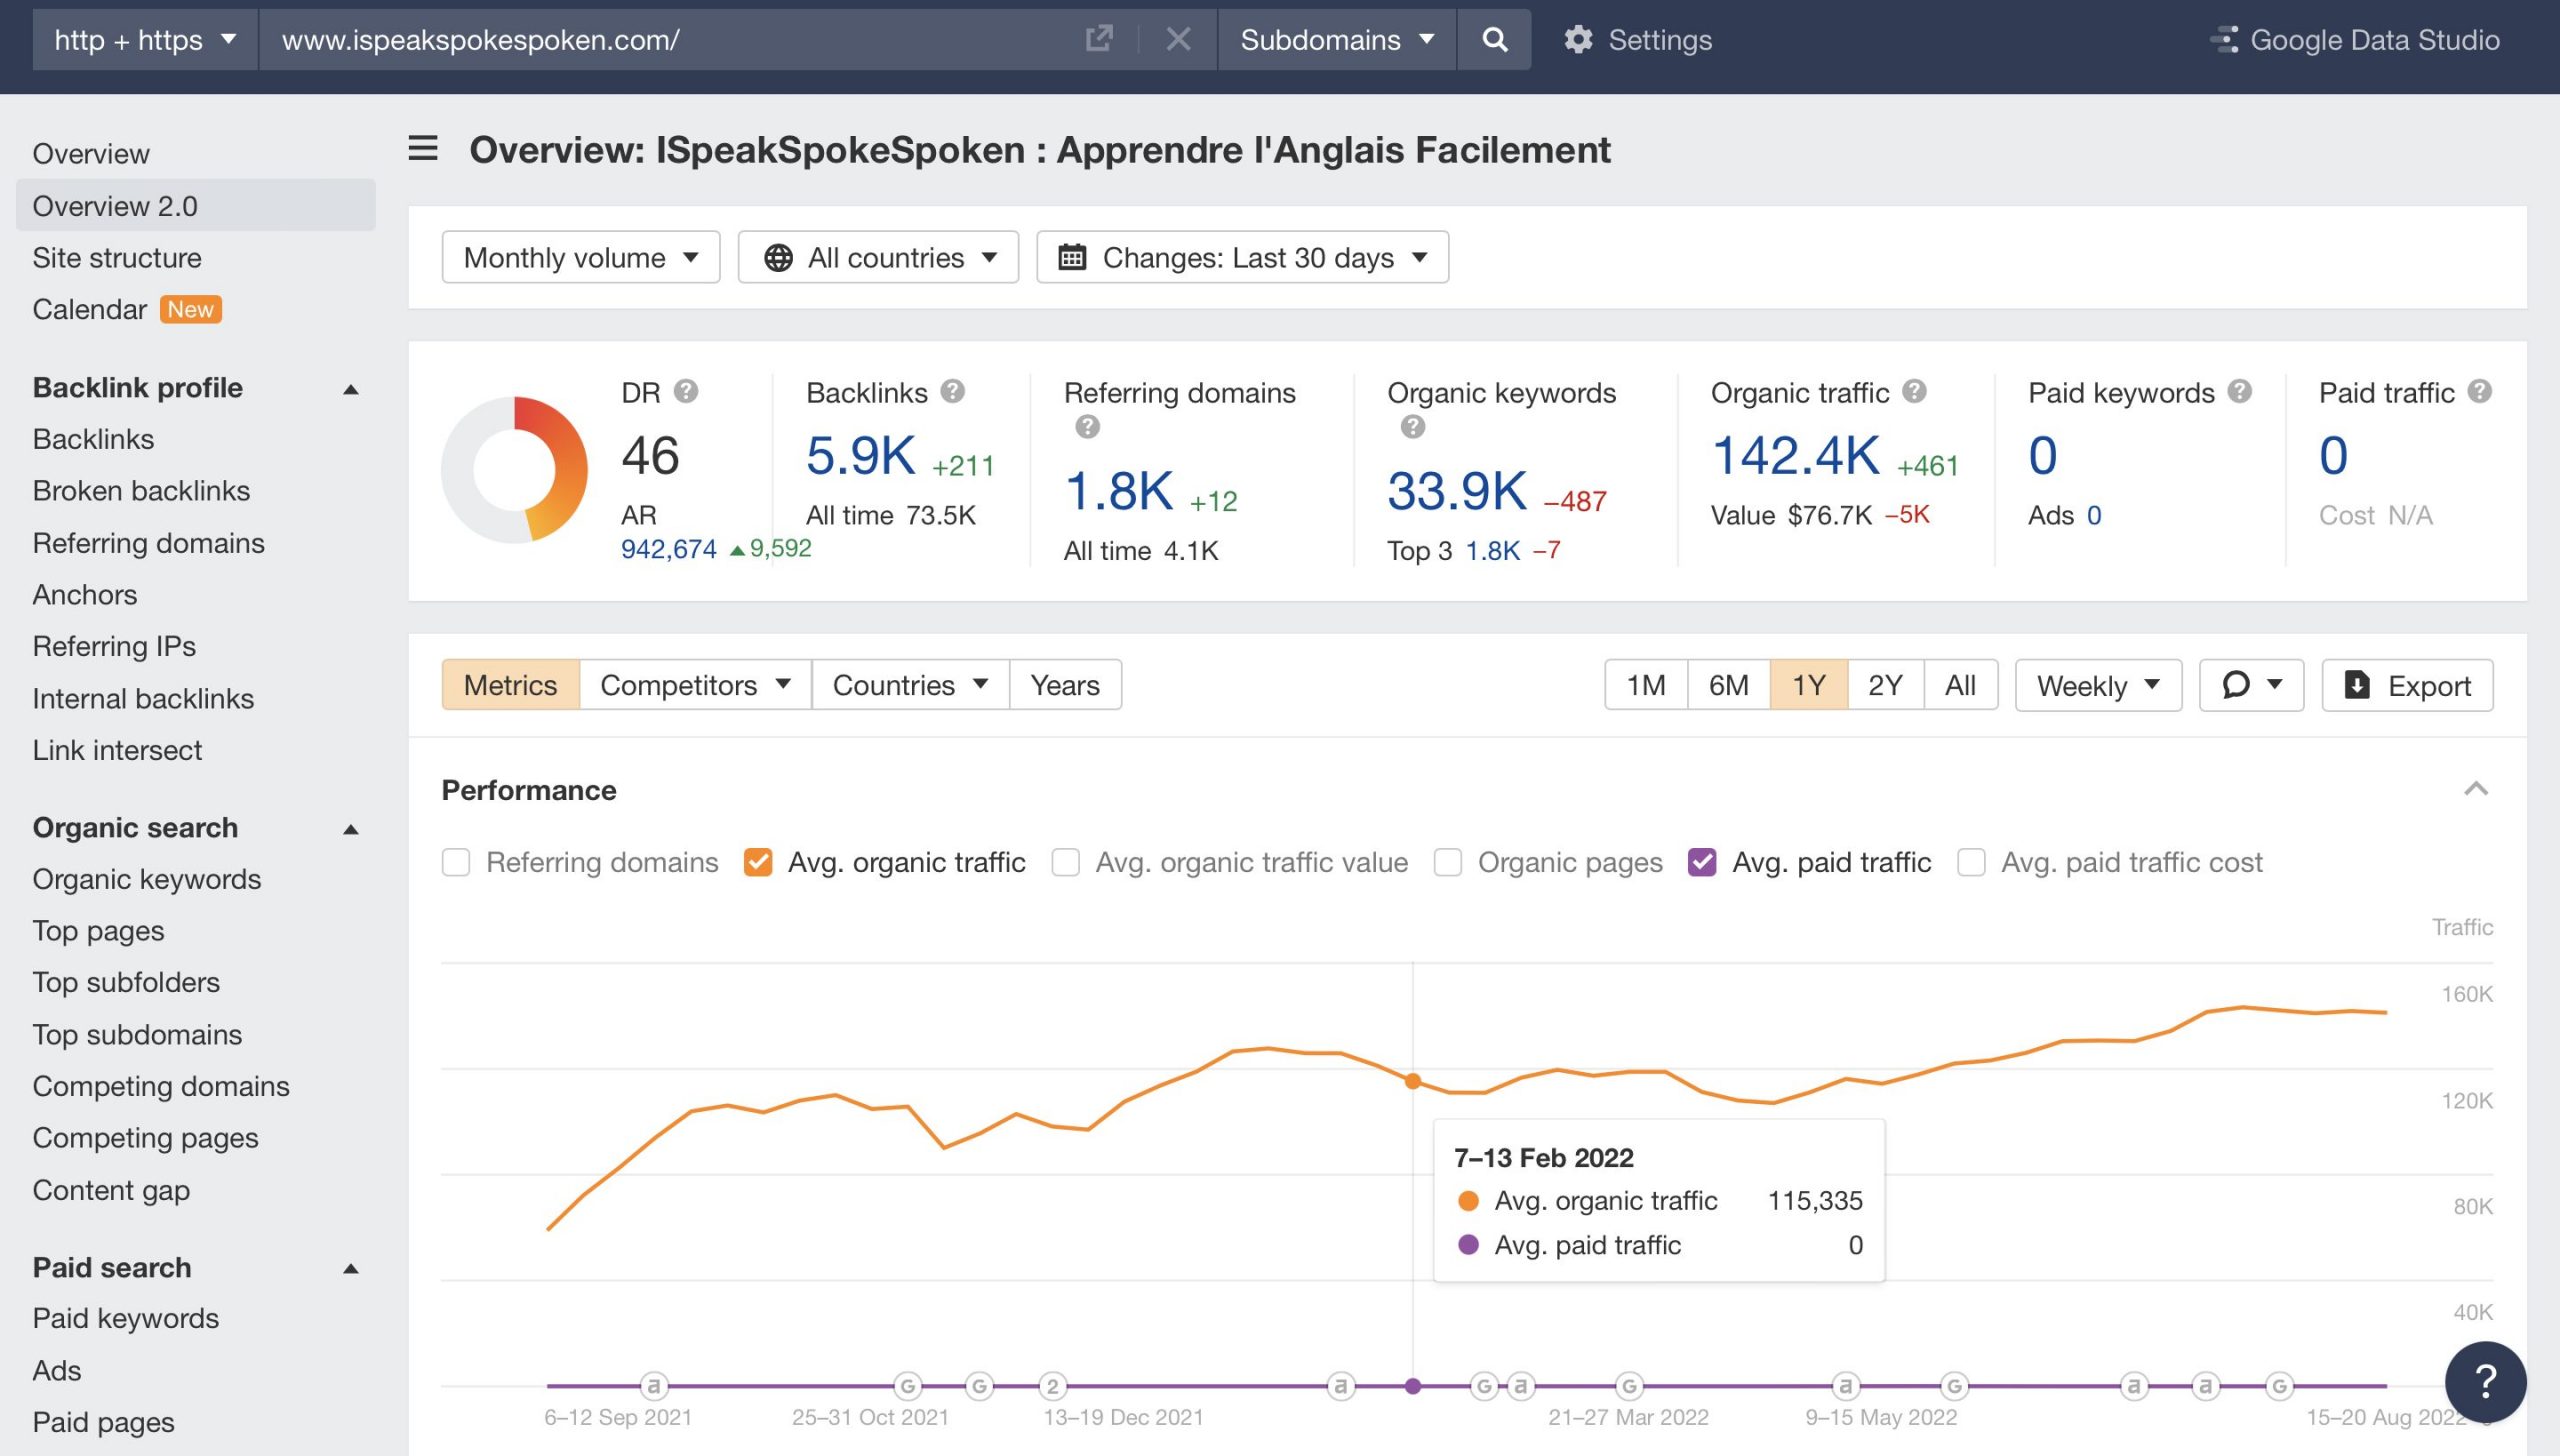Screen dimensions: 2560x1456
Task: Set chart range to 6M
Action: click(1728, 685)
